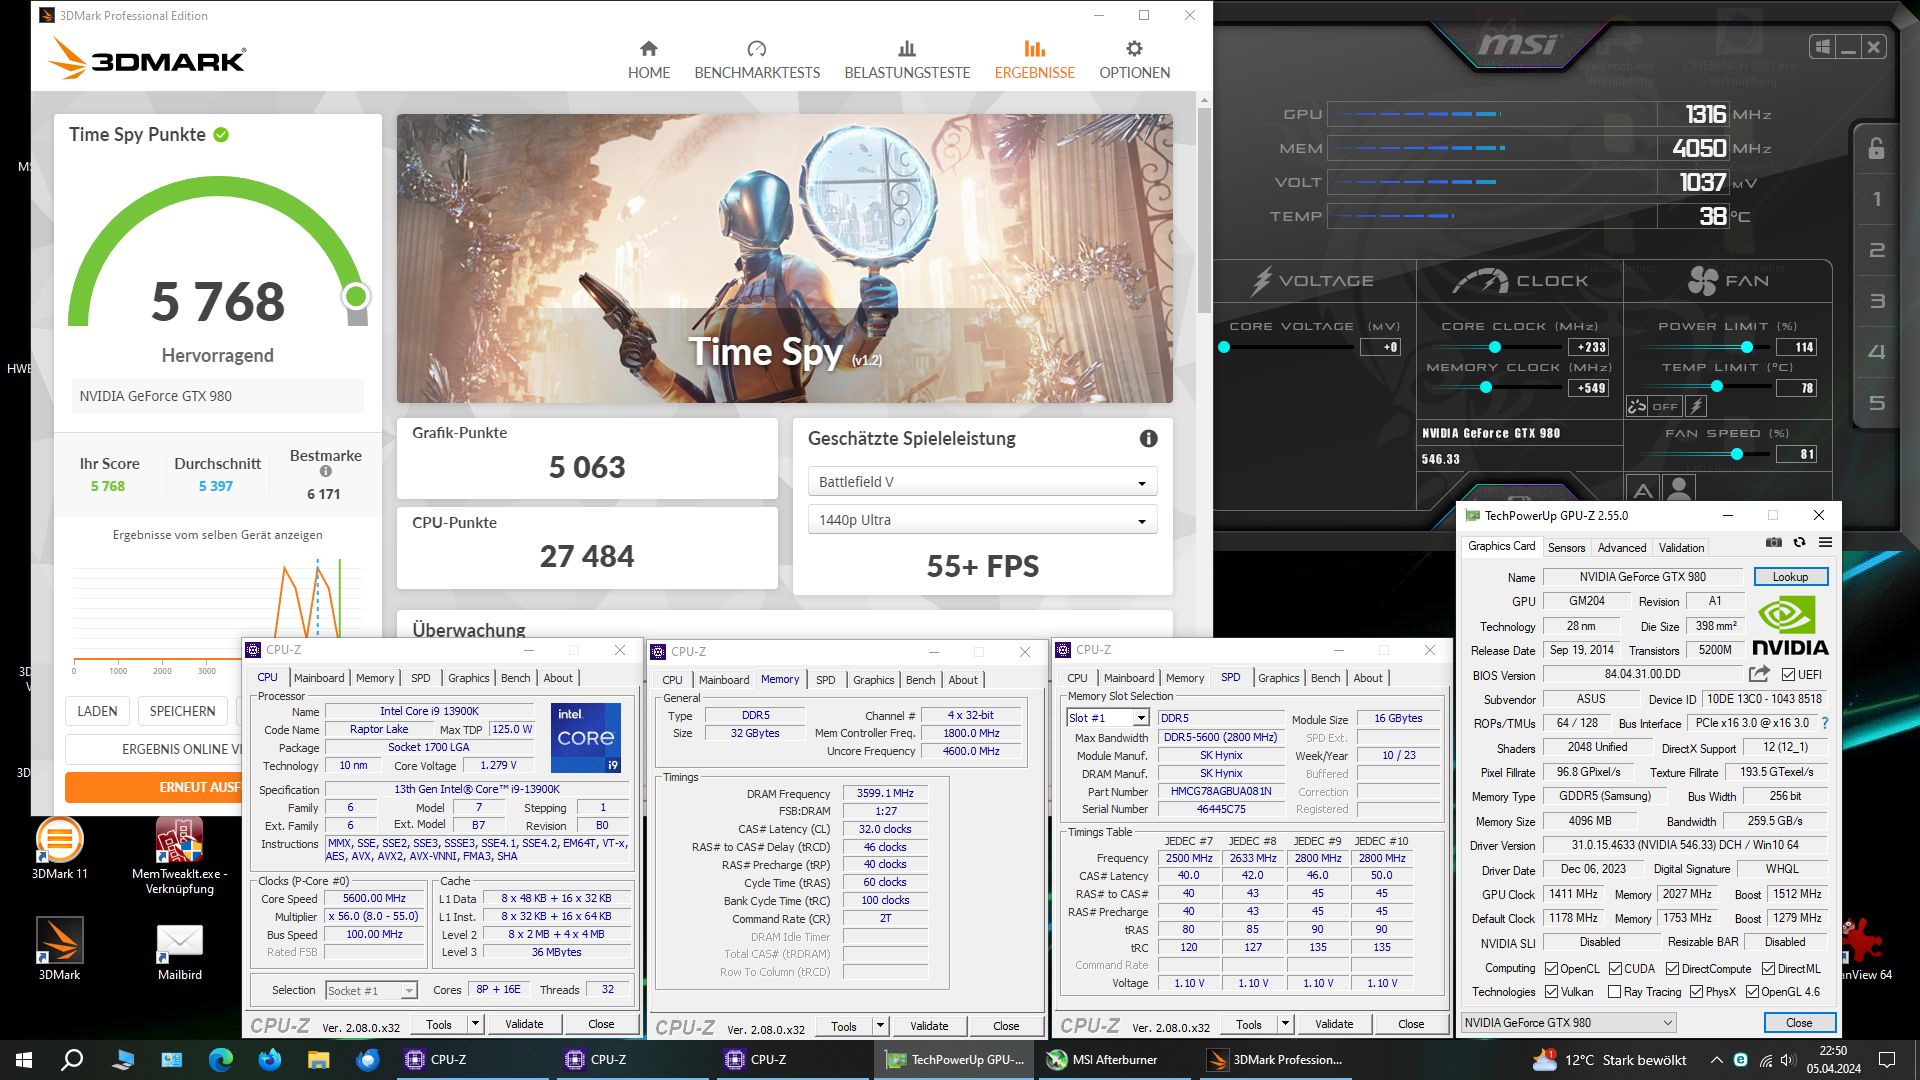Viewport: 1920px width, 1080px height.
Task: Switch to Advanced tab in GPU-Z
Action: pos(1621,547)
